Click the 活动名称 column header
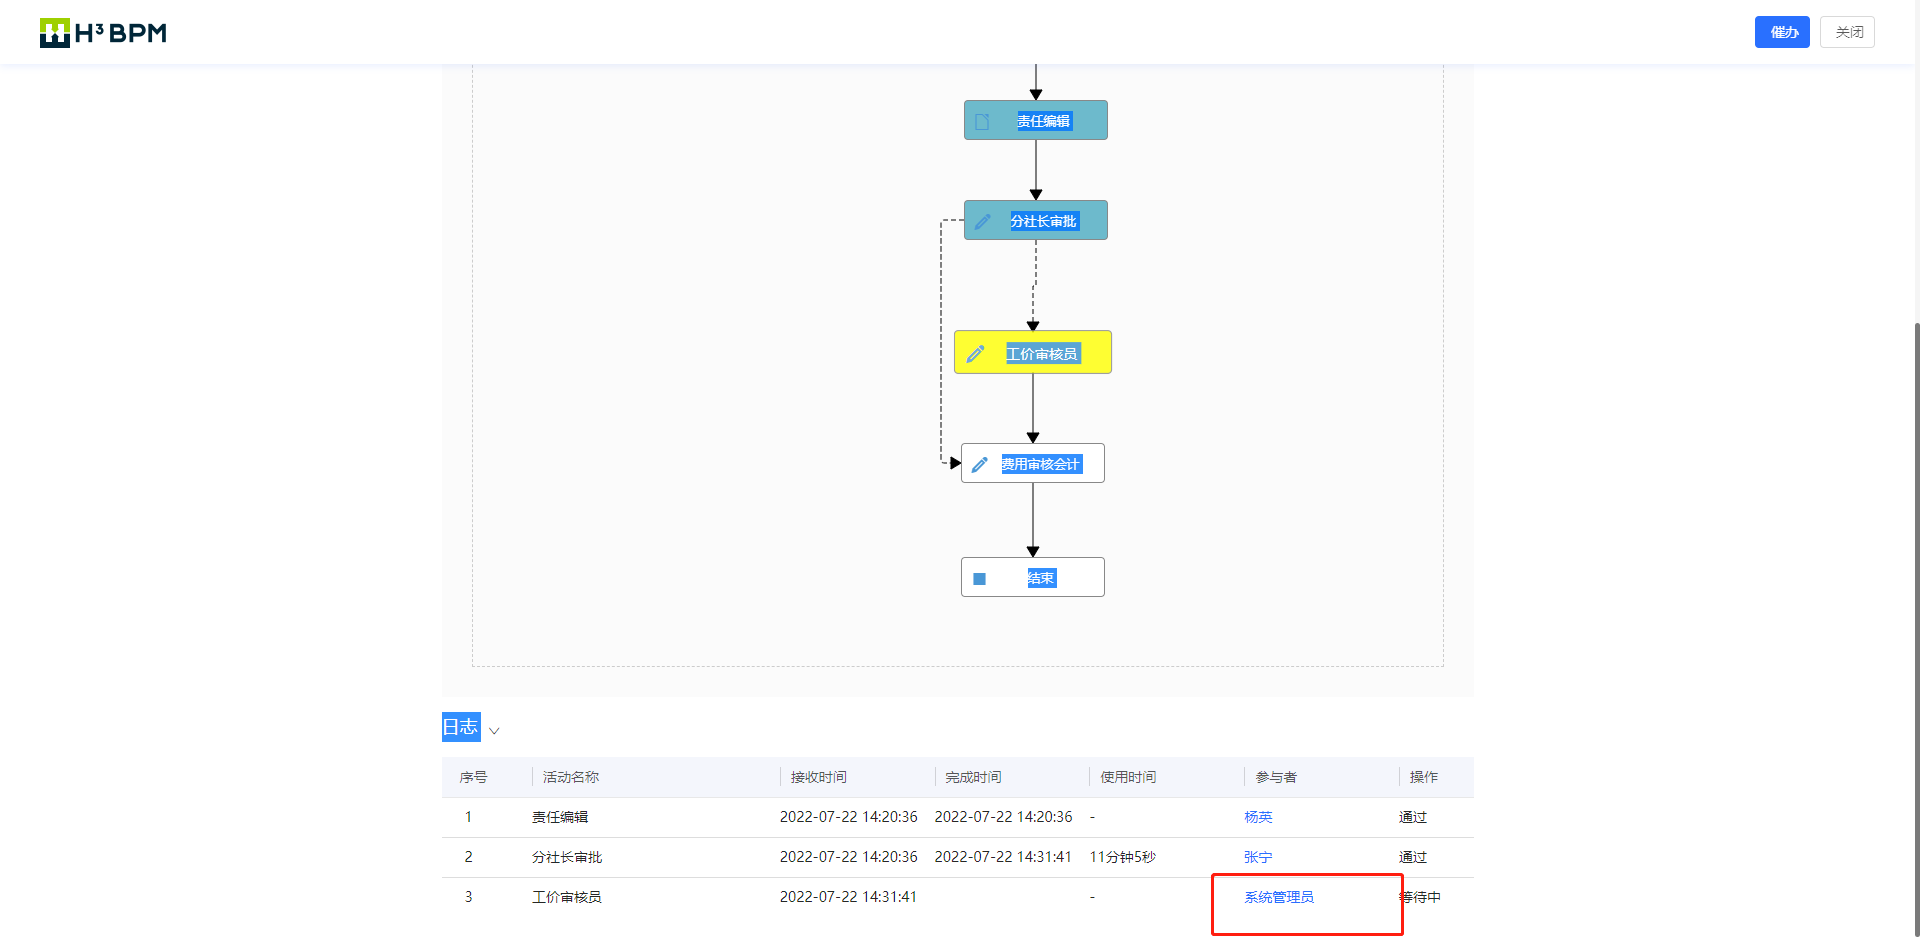Viewport: 1920px width, 937px height. click(570, 777)
